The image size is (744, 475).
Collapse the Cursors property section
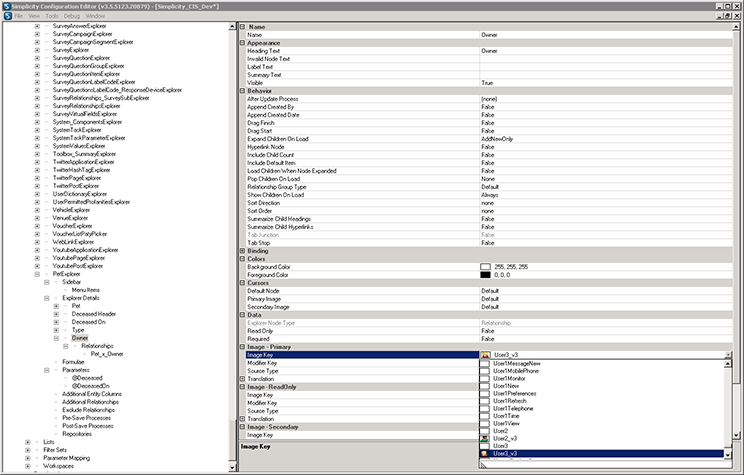[x=242, y=283]
